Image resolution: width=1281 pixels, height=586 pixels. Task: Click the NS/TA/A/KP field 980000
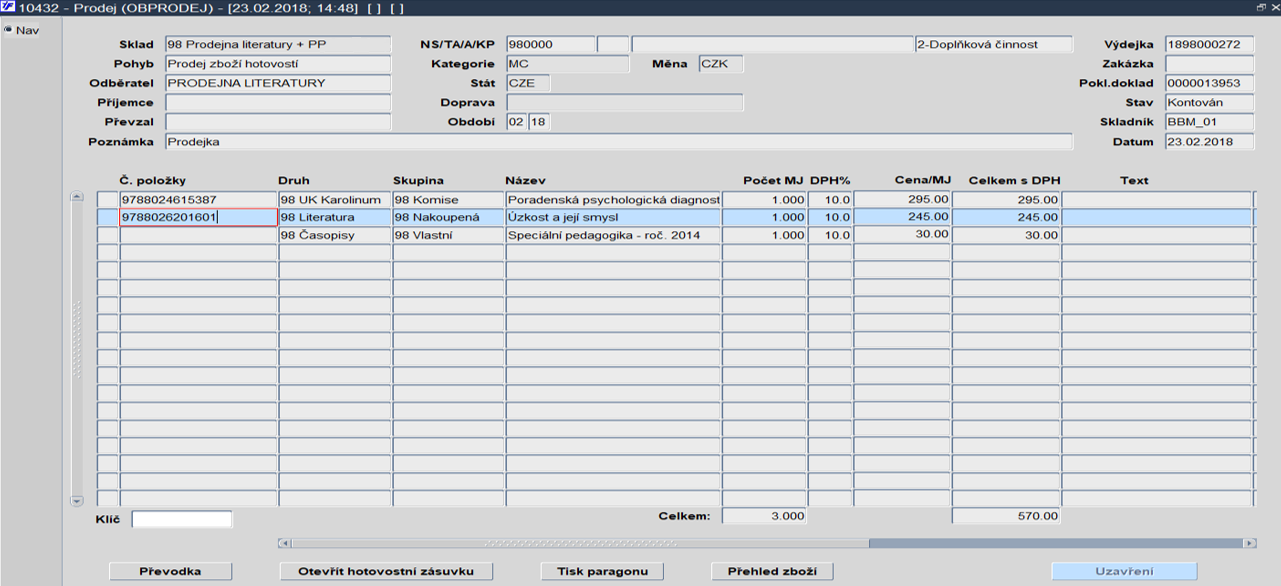[x=551, y=45]
